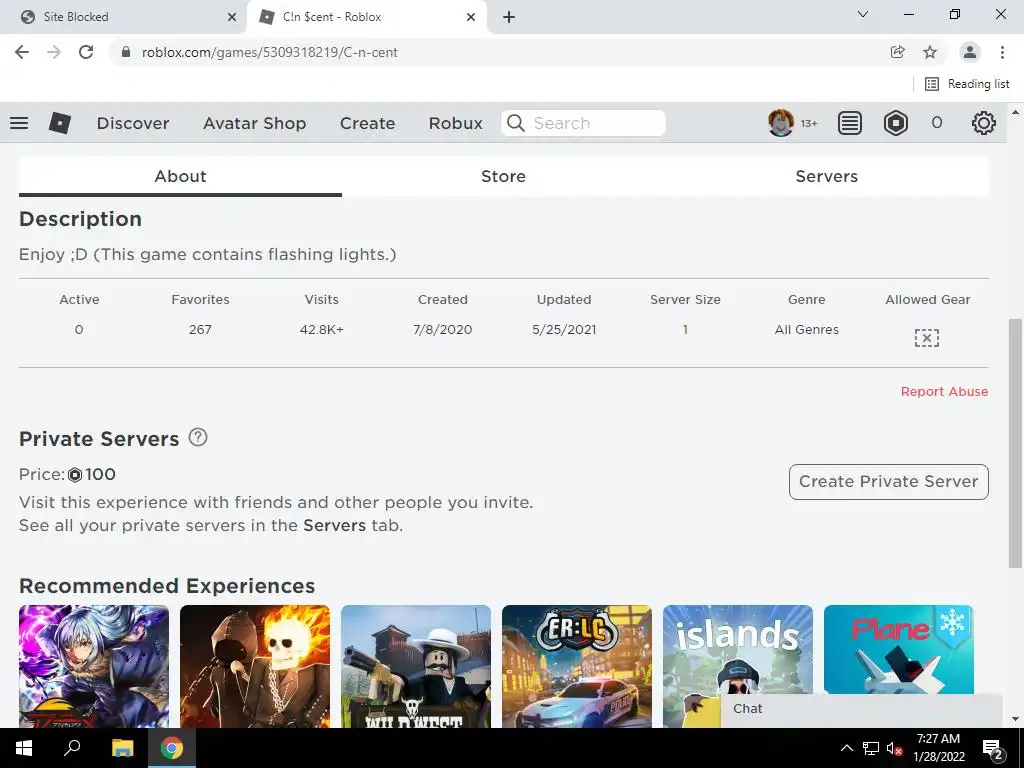Open the Windows Start menu
The height and width of the screenshot is (768, 1024).
click(x=24, y=748)
